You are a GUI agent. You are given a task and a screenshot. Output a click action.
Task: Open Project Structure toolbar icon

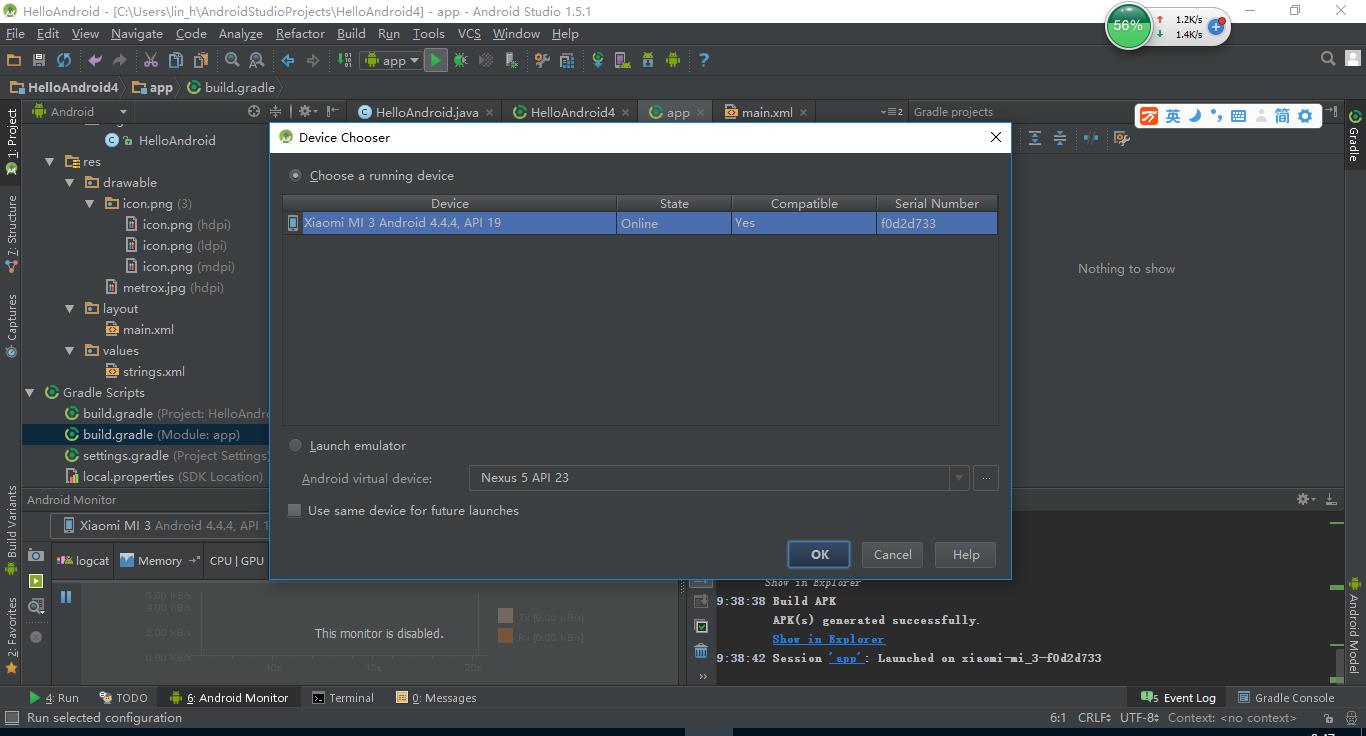[567, 60]
